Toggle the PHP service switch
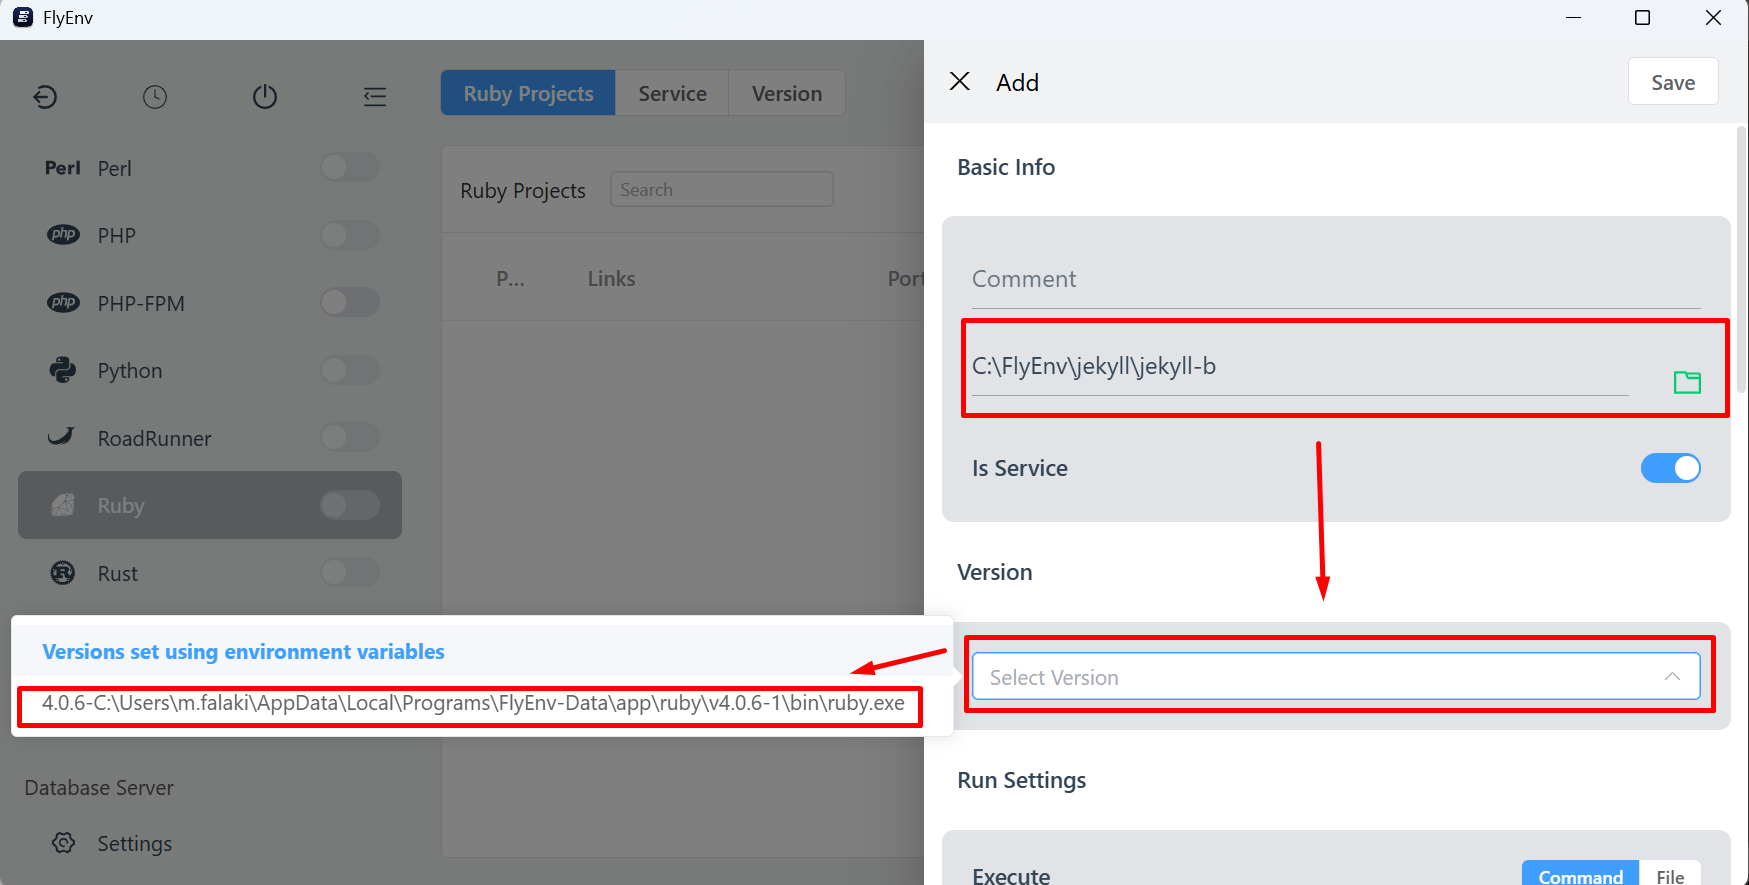This screenshot has width=1749, height=885. 350,235
